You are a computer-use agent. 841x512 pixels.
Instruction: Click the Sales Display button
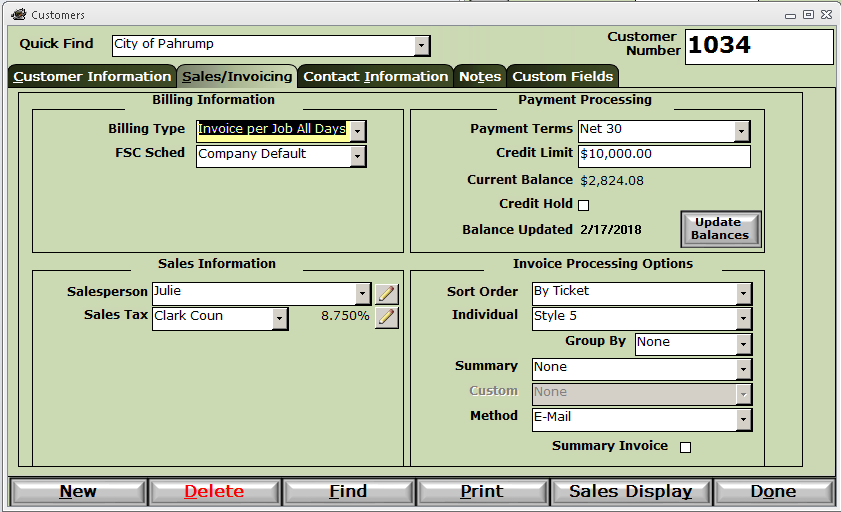631,492
